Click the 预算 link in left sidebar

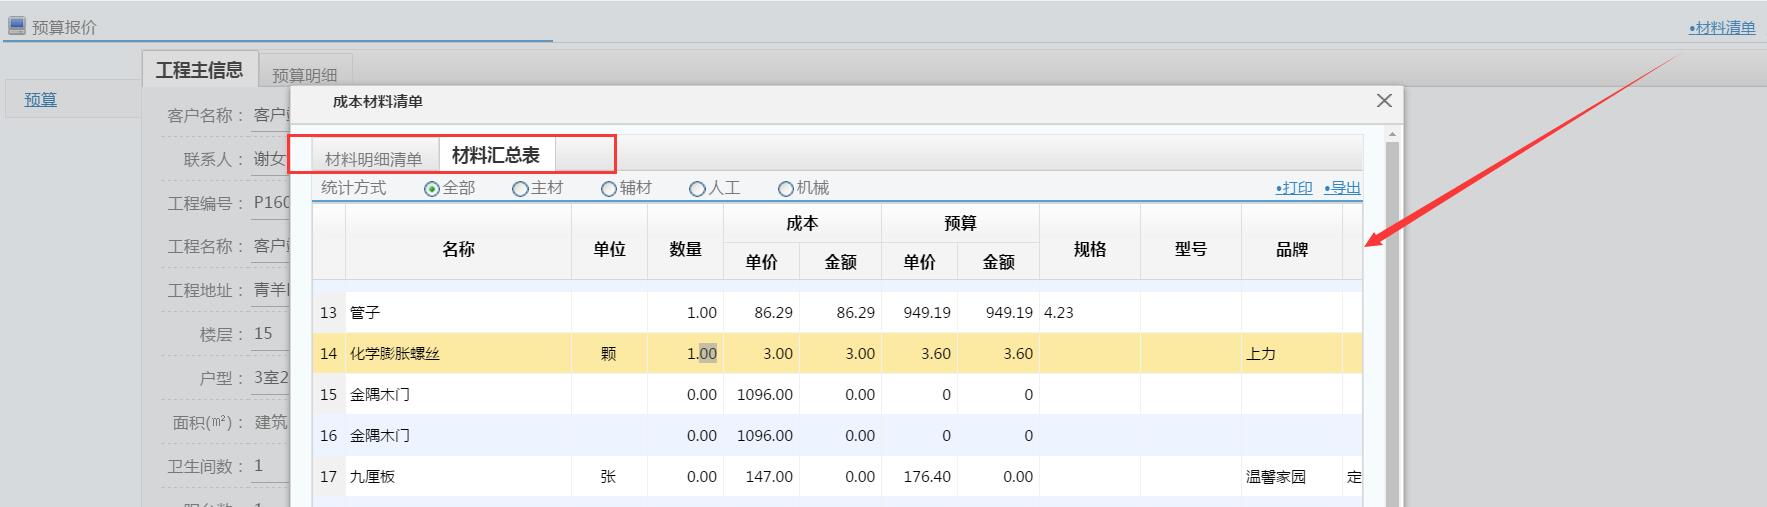41,99
